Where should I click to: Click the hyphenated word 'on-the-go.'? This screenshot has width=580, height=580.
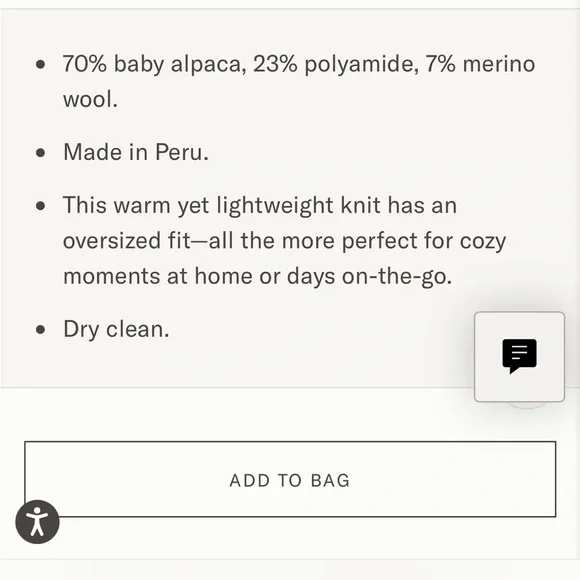point(397,277)
